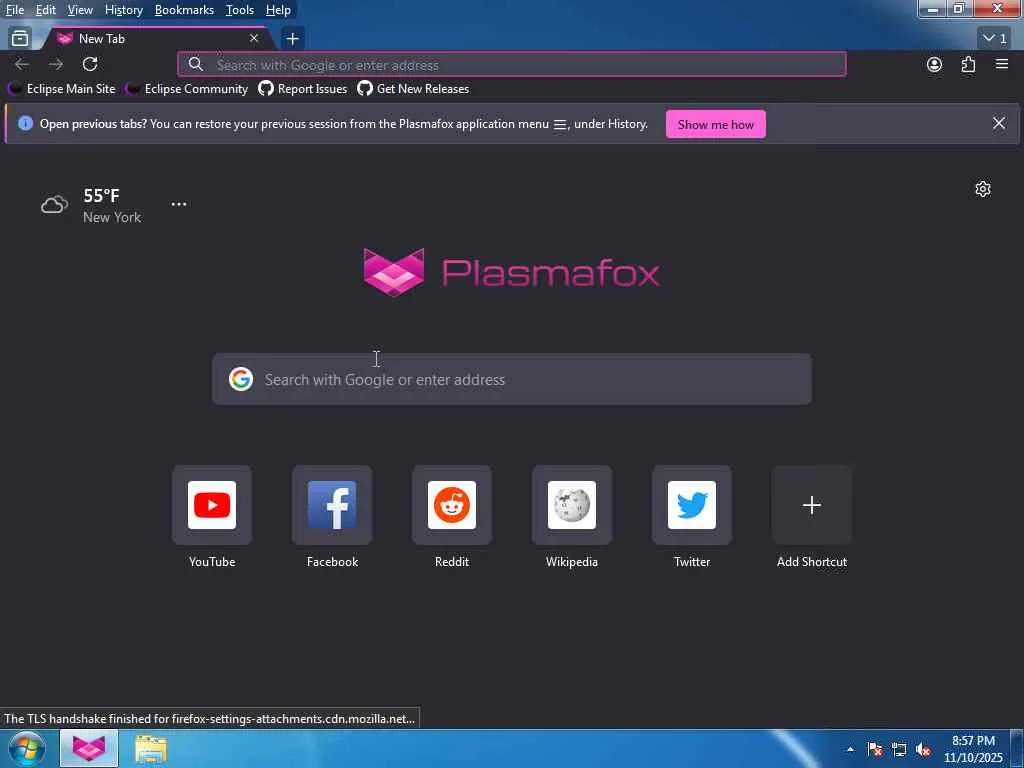The height and width of the screenshot is (768, 1024).
Task: Open the extensions puzzle icon
Action: tap(968, 64)
